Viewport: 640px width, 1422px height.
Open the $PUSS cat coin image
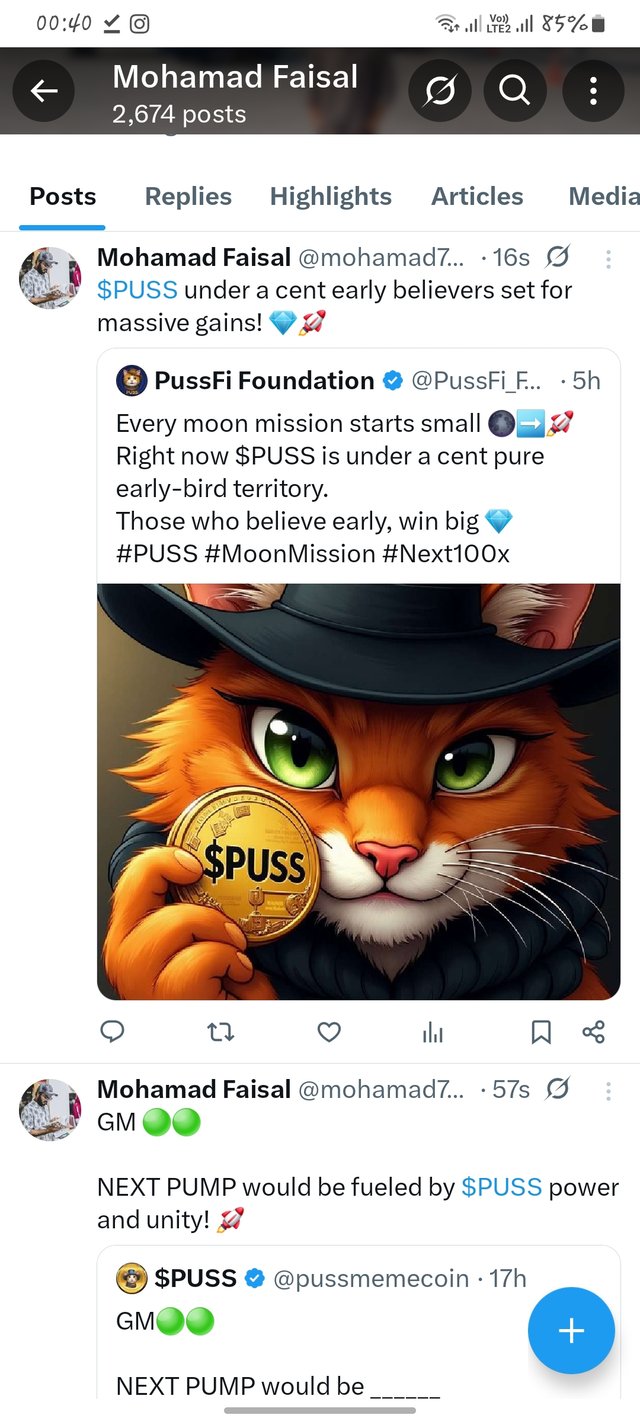[358, 790]
